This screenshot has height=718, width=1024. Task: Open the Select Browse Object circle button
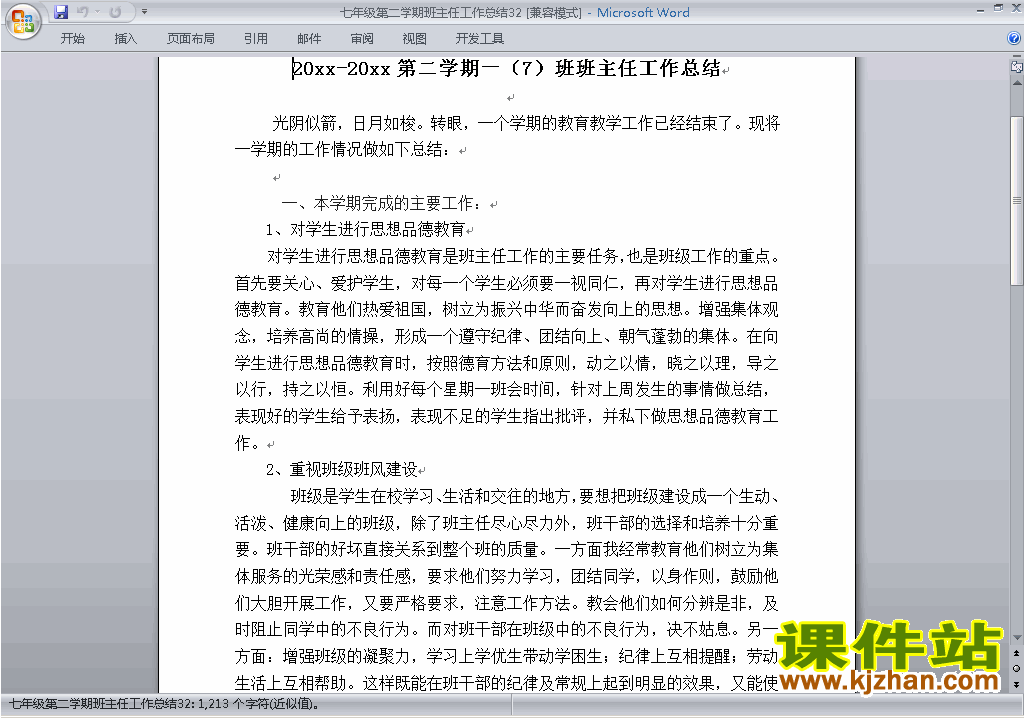tap(1017, 668)
